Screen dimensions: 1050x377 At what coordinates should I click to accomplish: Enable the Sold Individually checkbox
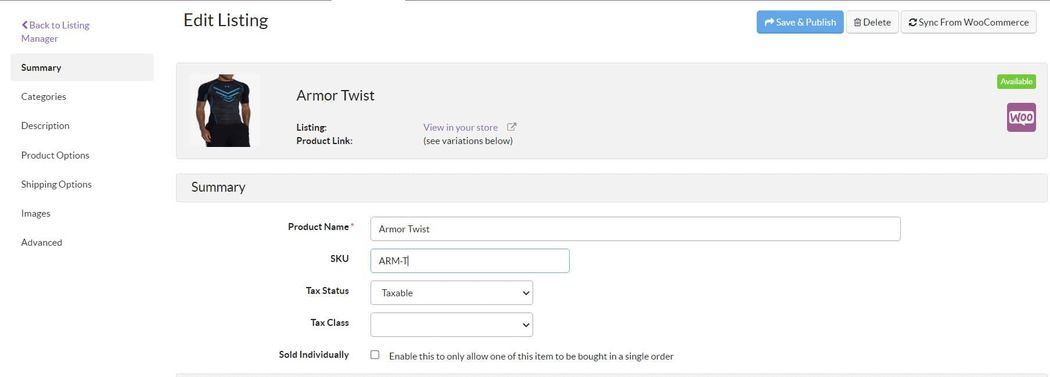click(x=375, y=355)
